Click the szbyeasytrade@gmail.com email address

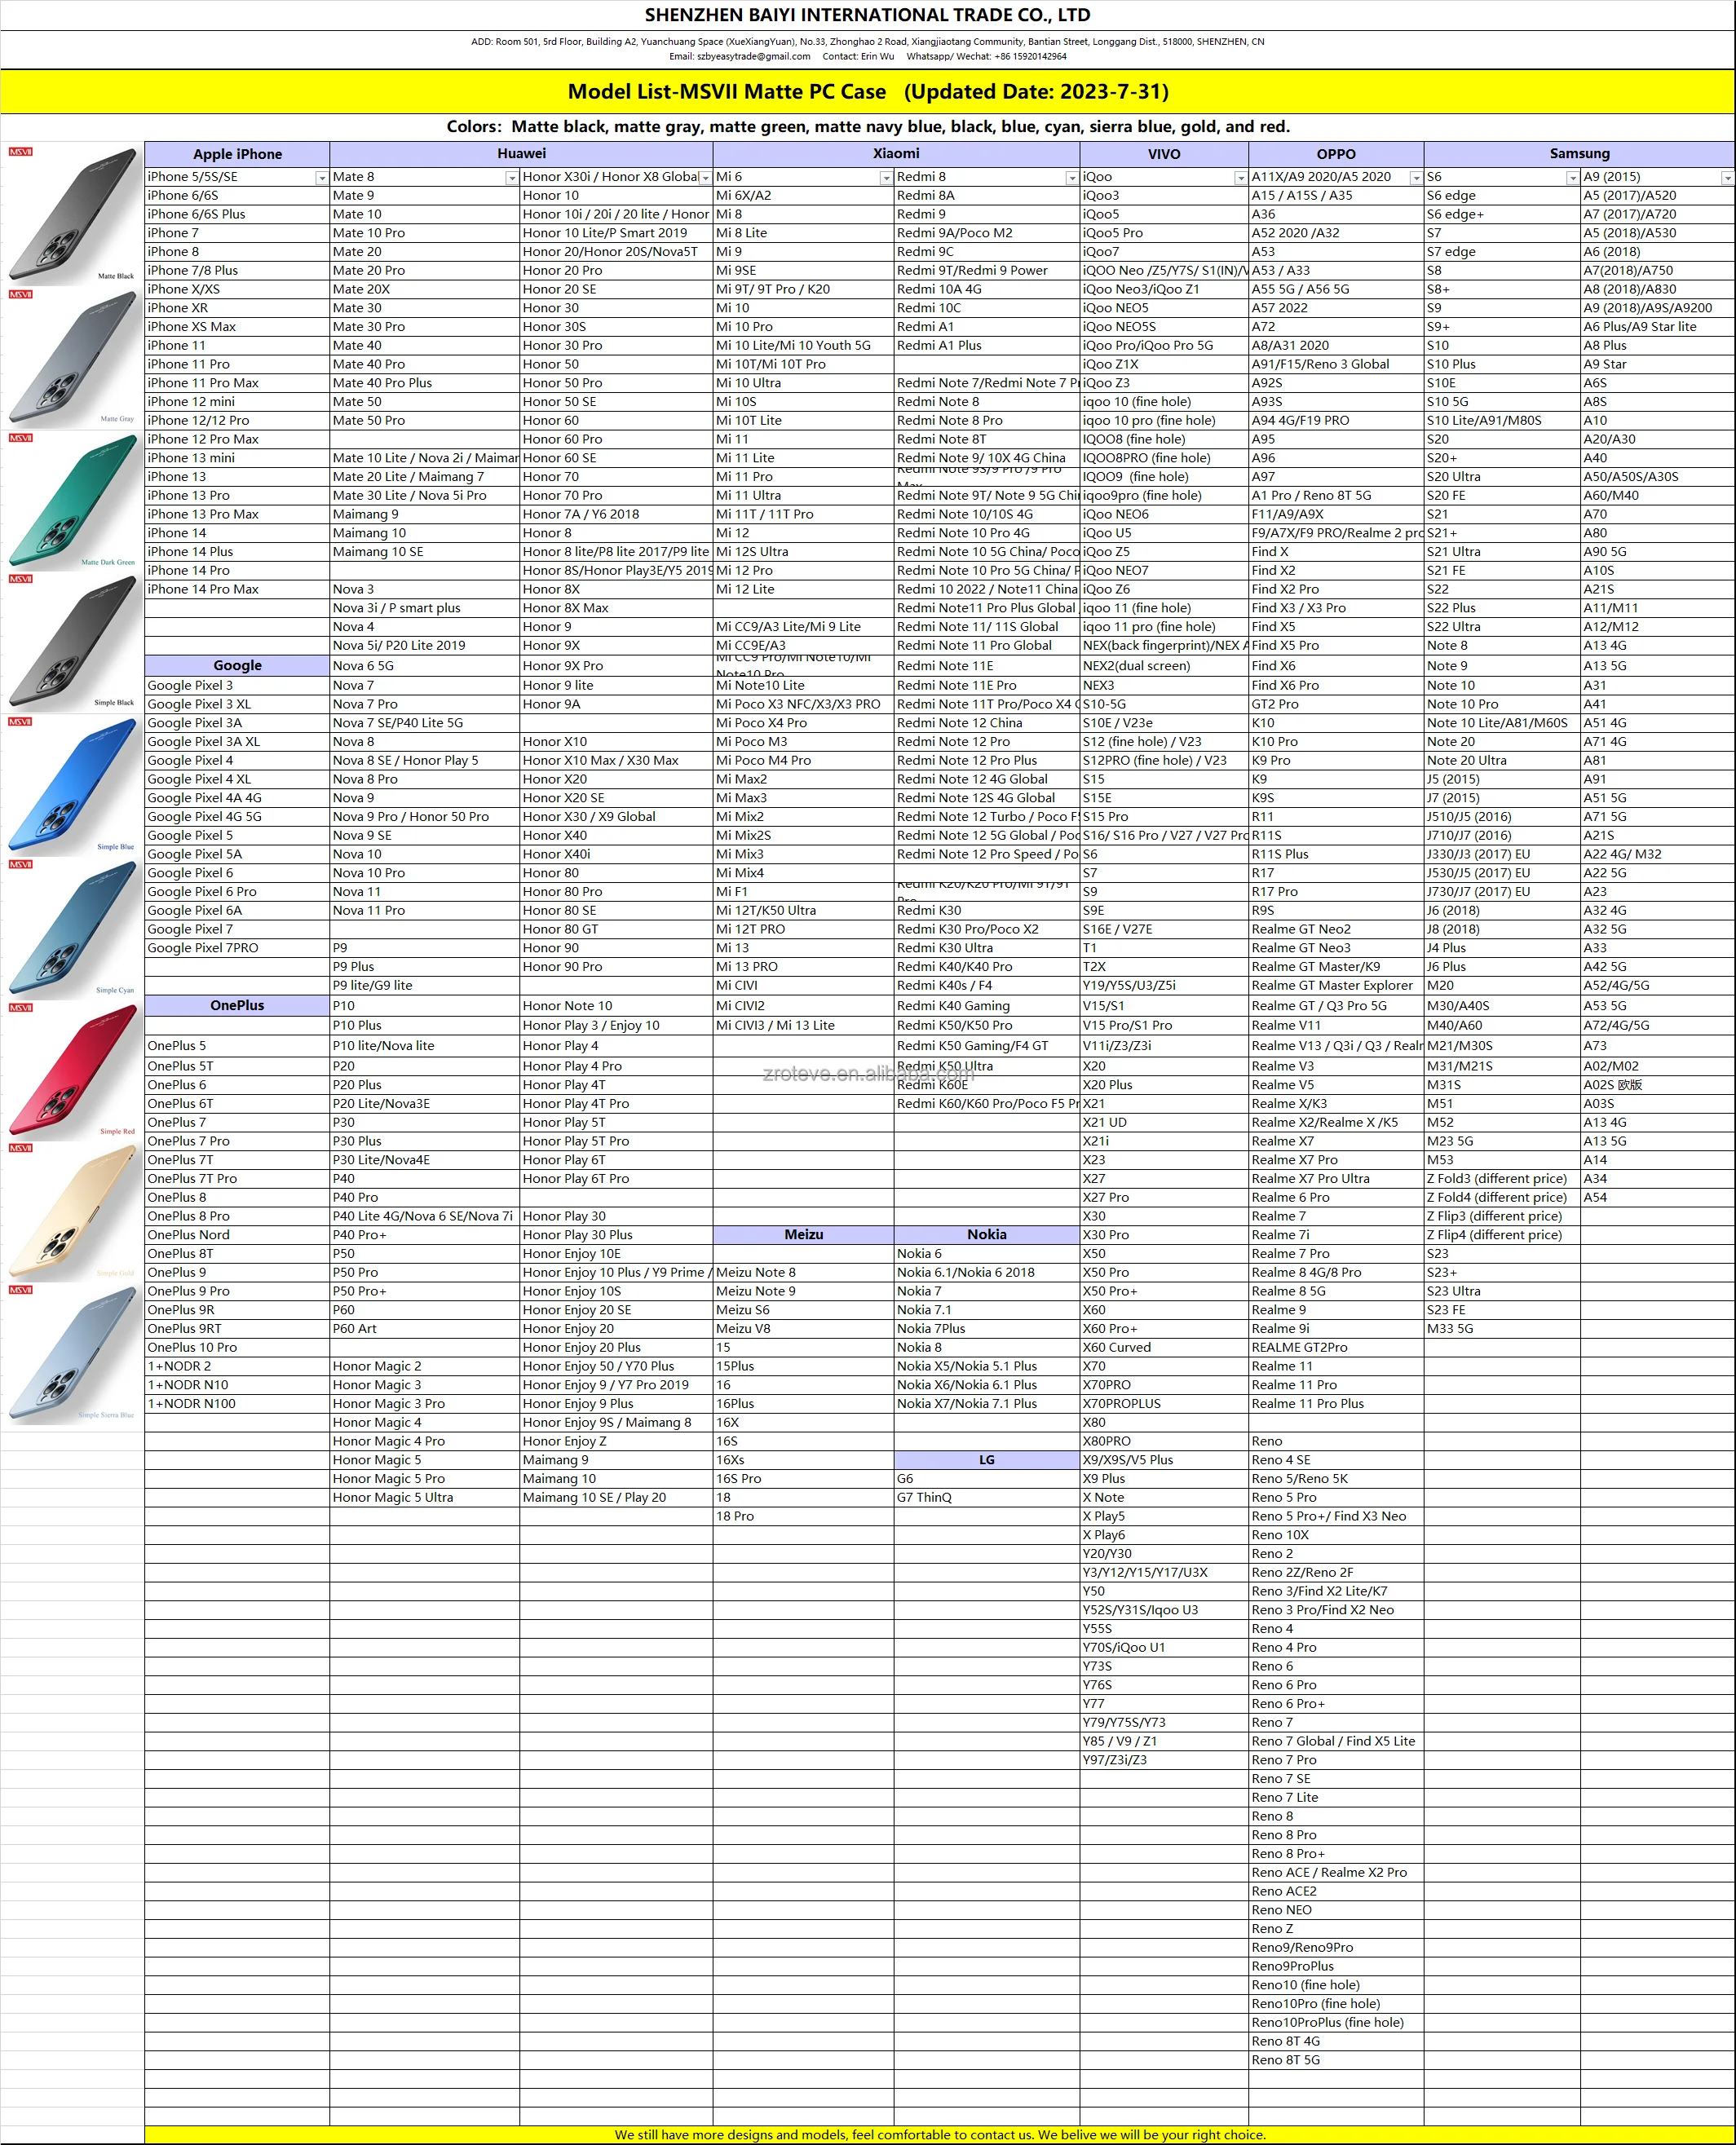[753, 57]
